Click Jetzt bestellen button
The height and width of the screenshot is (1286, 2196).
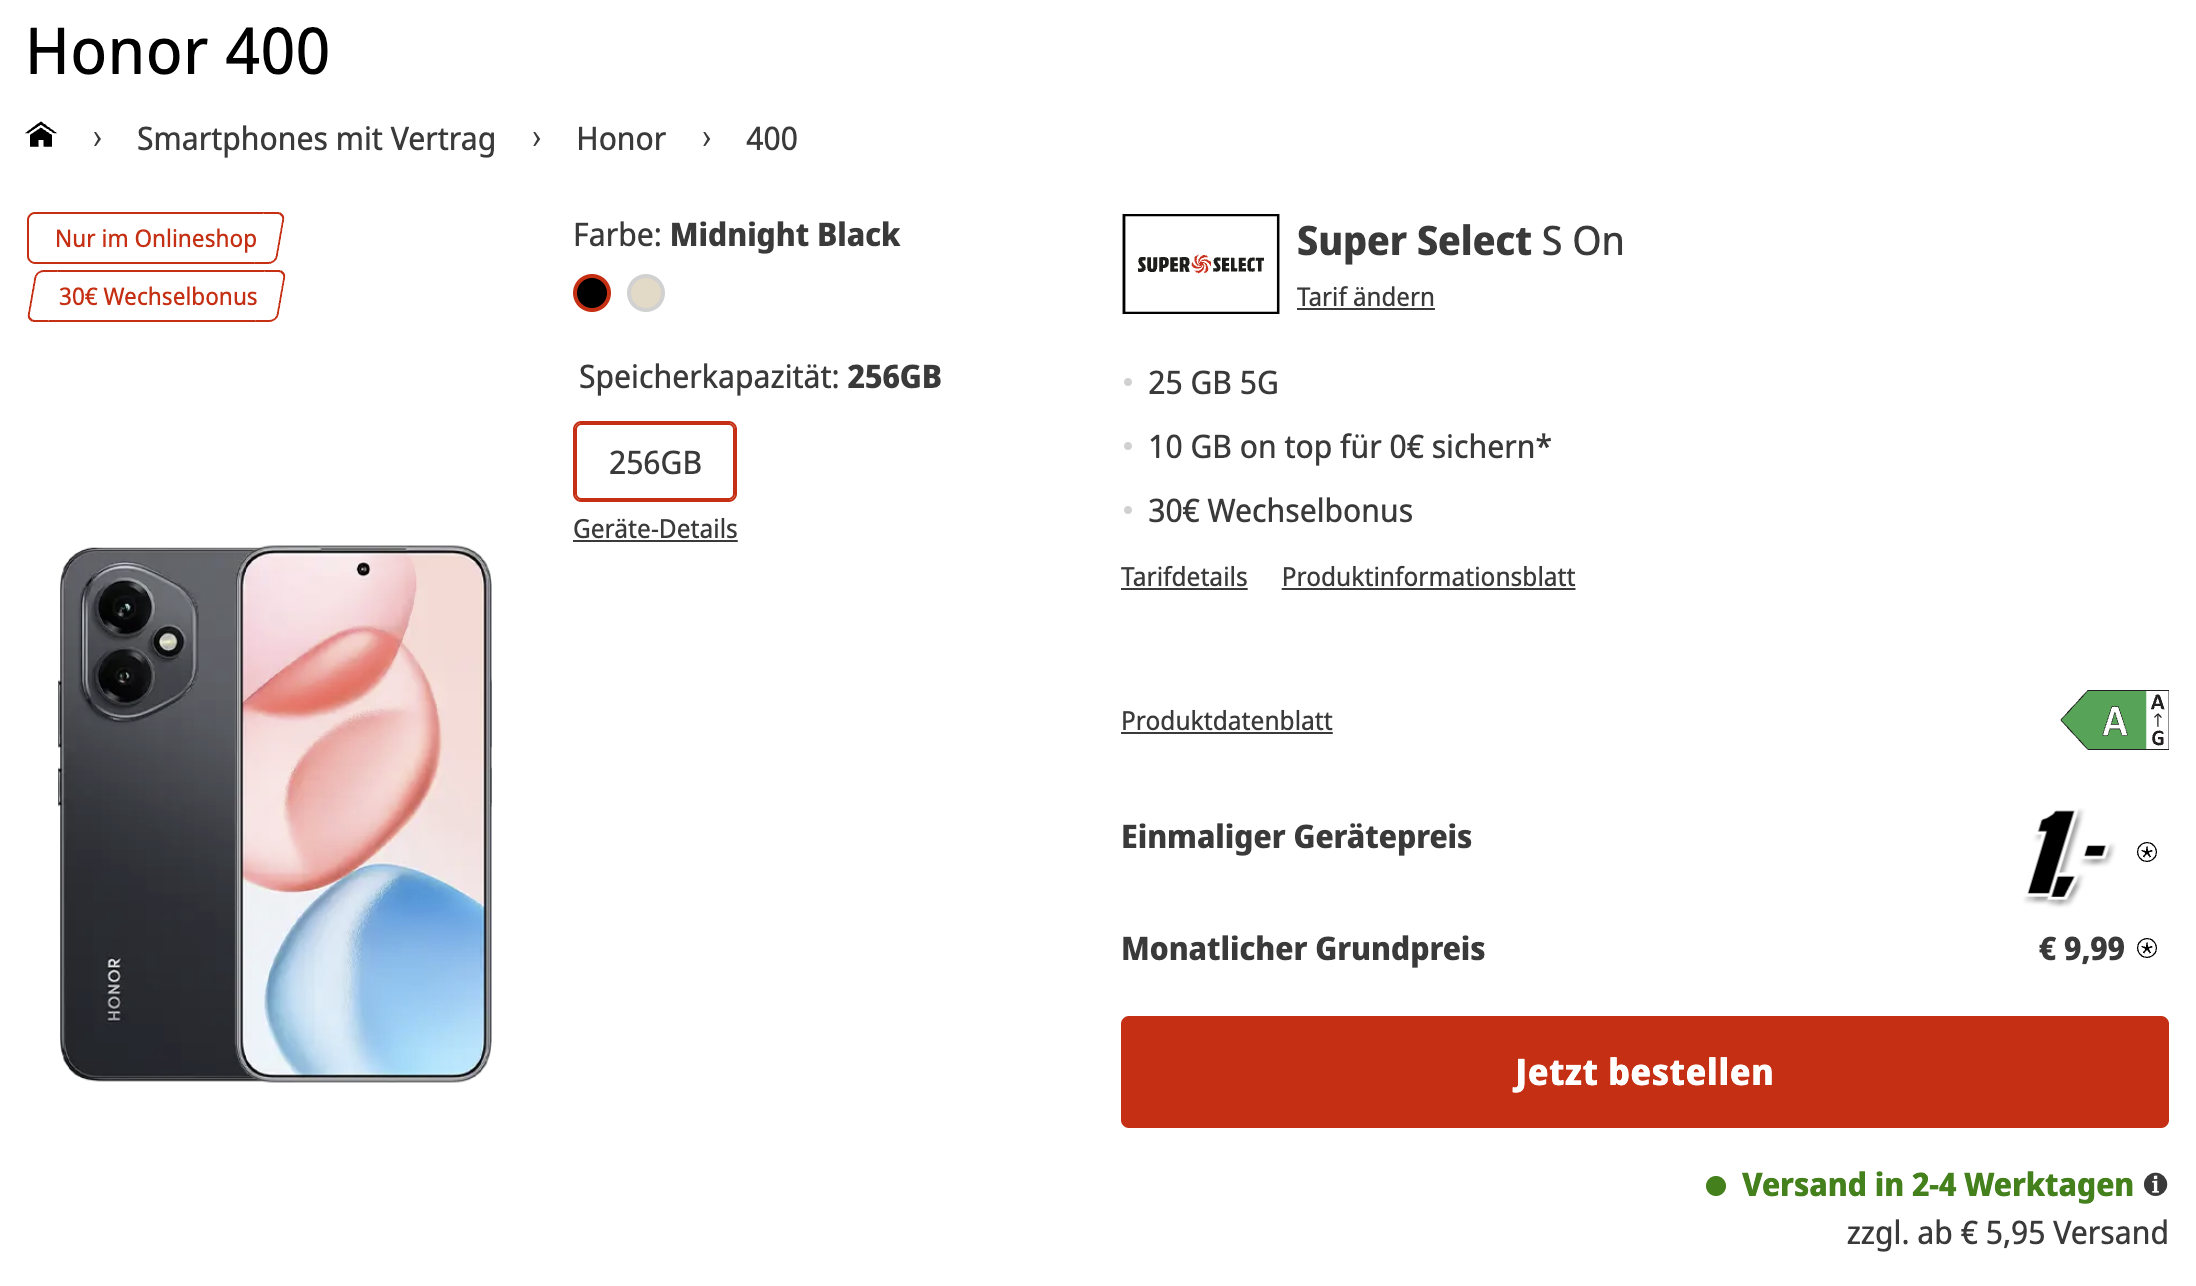[1644, 1072]
